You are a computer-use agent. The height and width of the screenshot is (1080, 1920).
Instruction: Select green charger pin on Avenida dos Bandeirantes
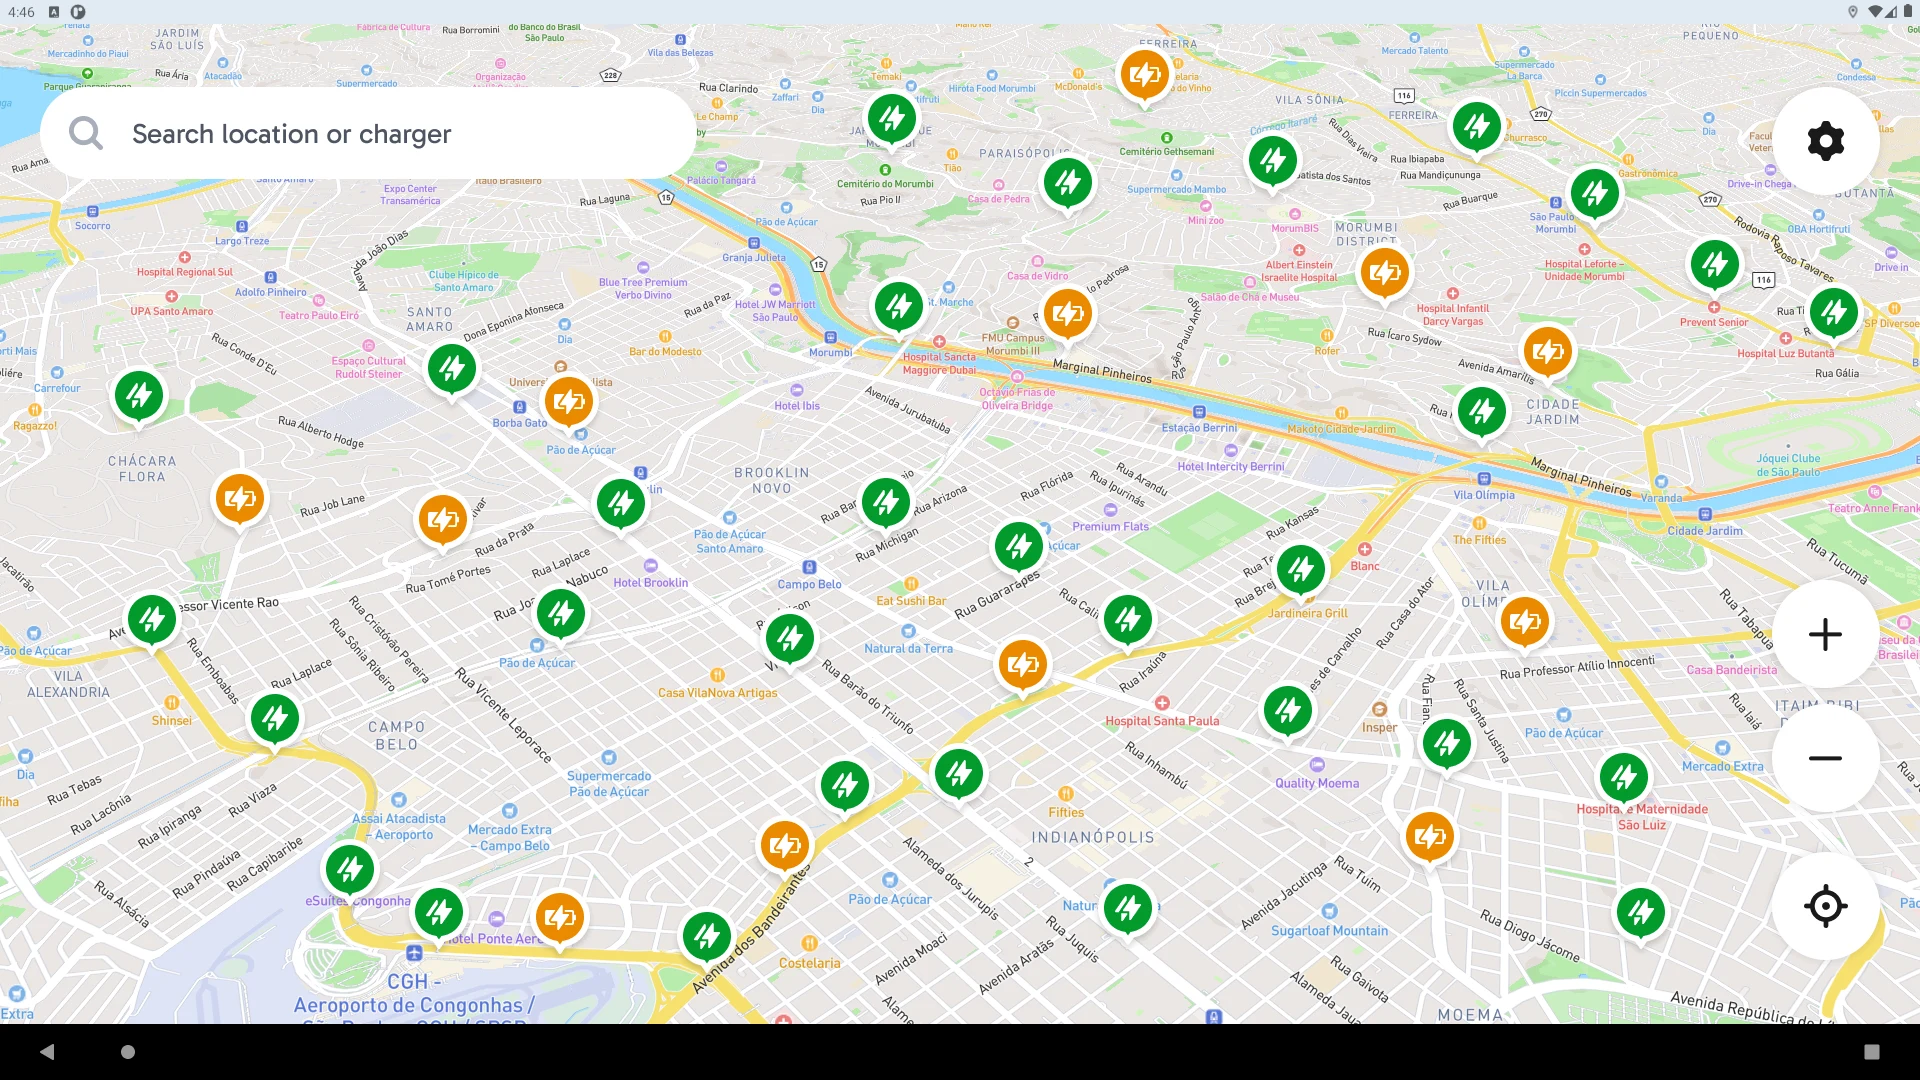click(706, 938)
